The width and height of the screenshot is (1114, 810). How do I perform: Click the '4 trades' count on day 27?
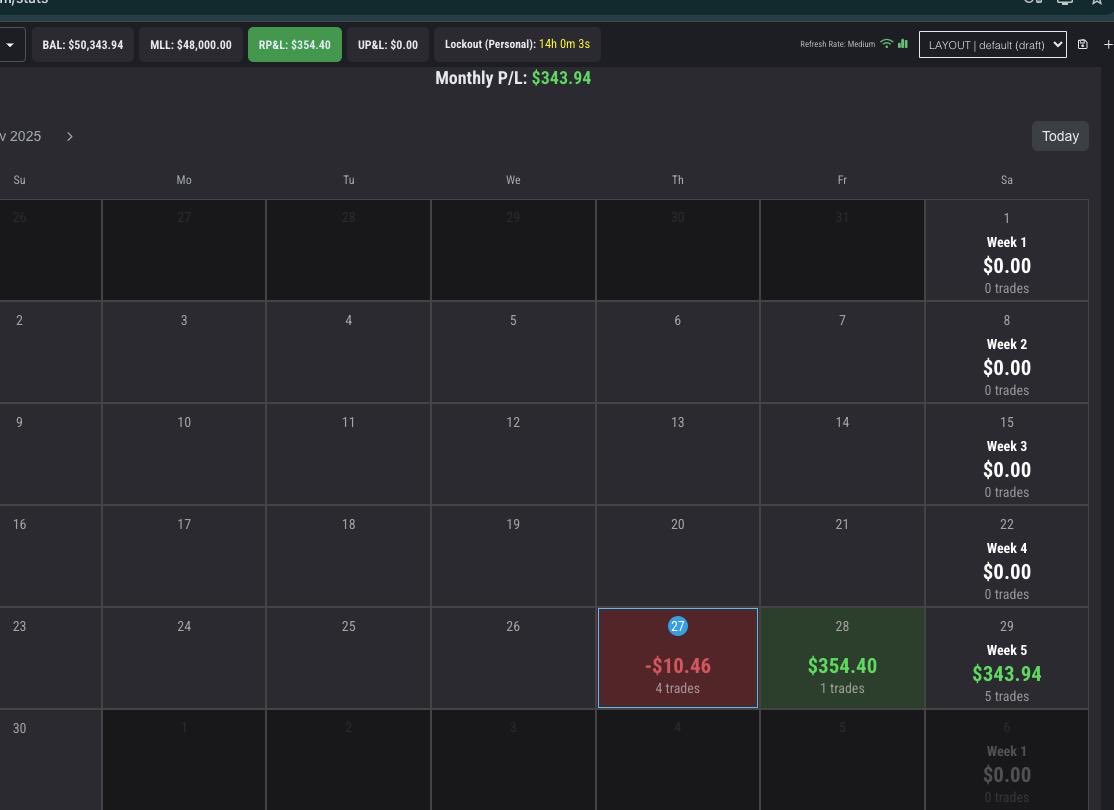(678, 688)
